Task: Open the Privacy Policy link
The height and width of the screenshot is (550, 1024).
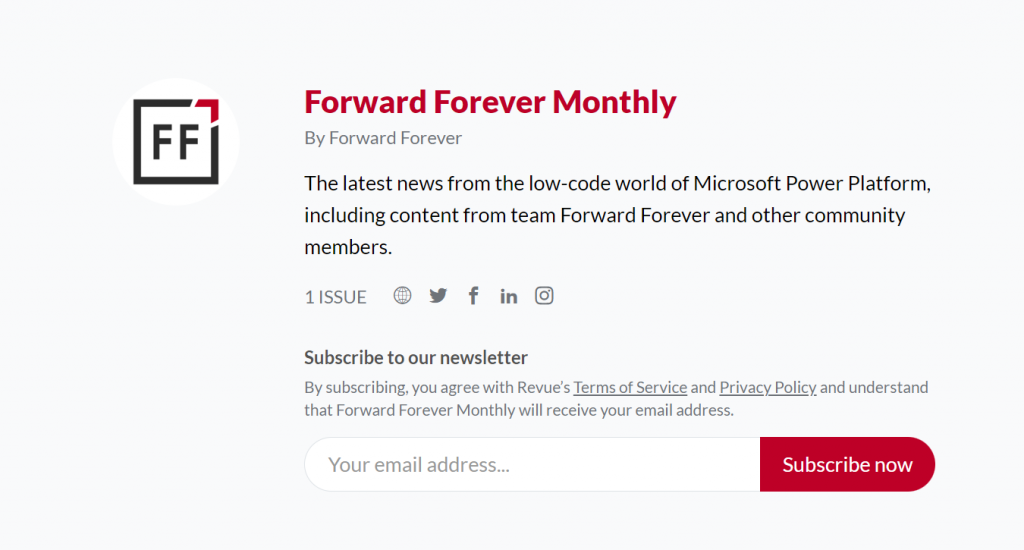Action: 768,387
